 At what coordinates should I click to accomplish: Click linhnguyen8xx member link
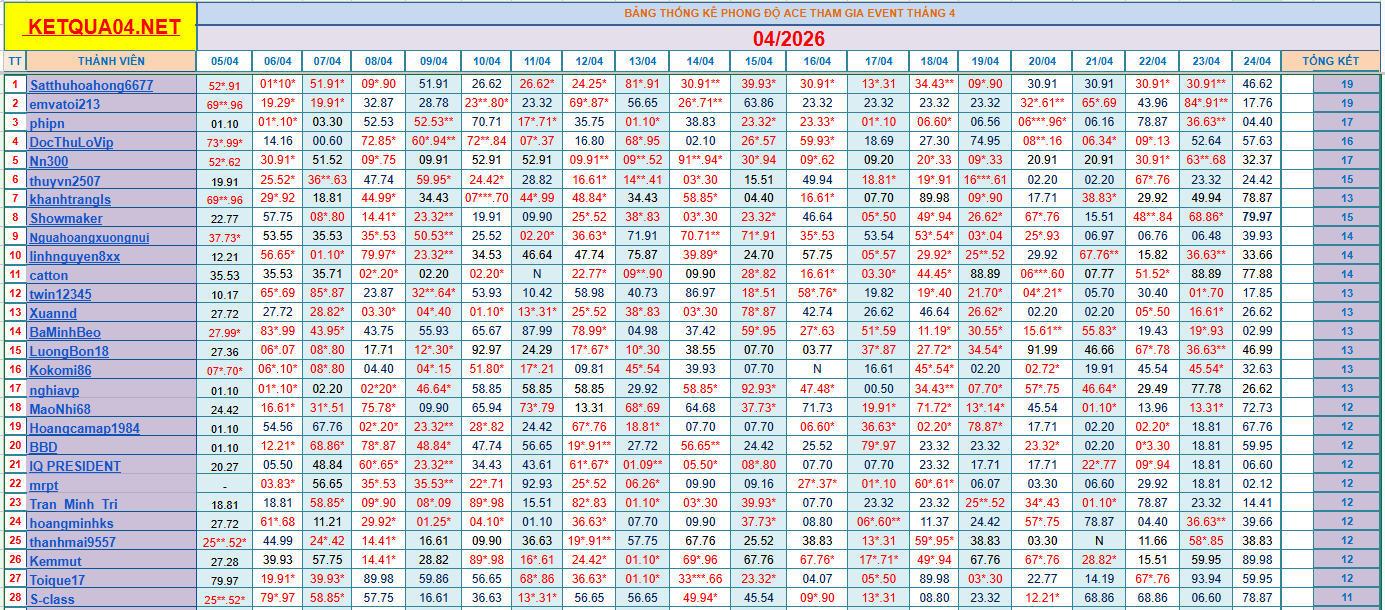point(75,256)
